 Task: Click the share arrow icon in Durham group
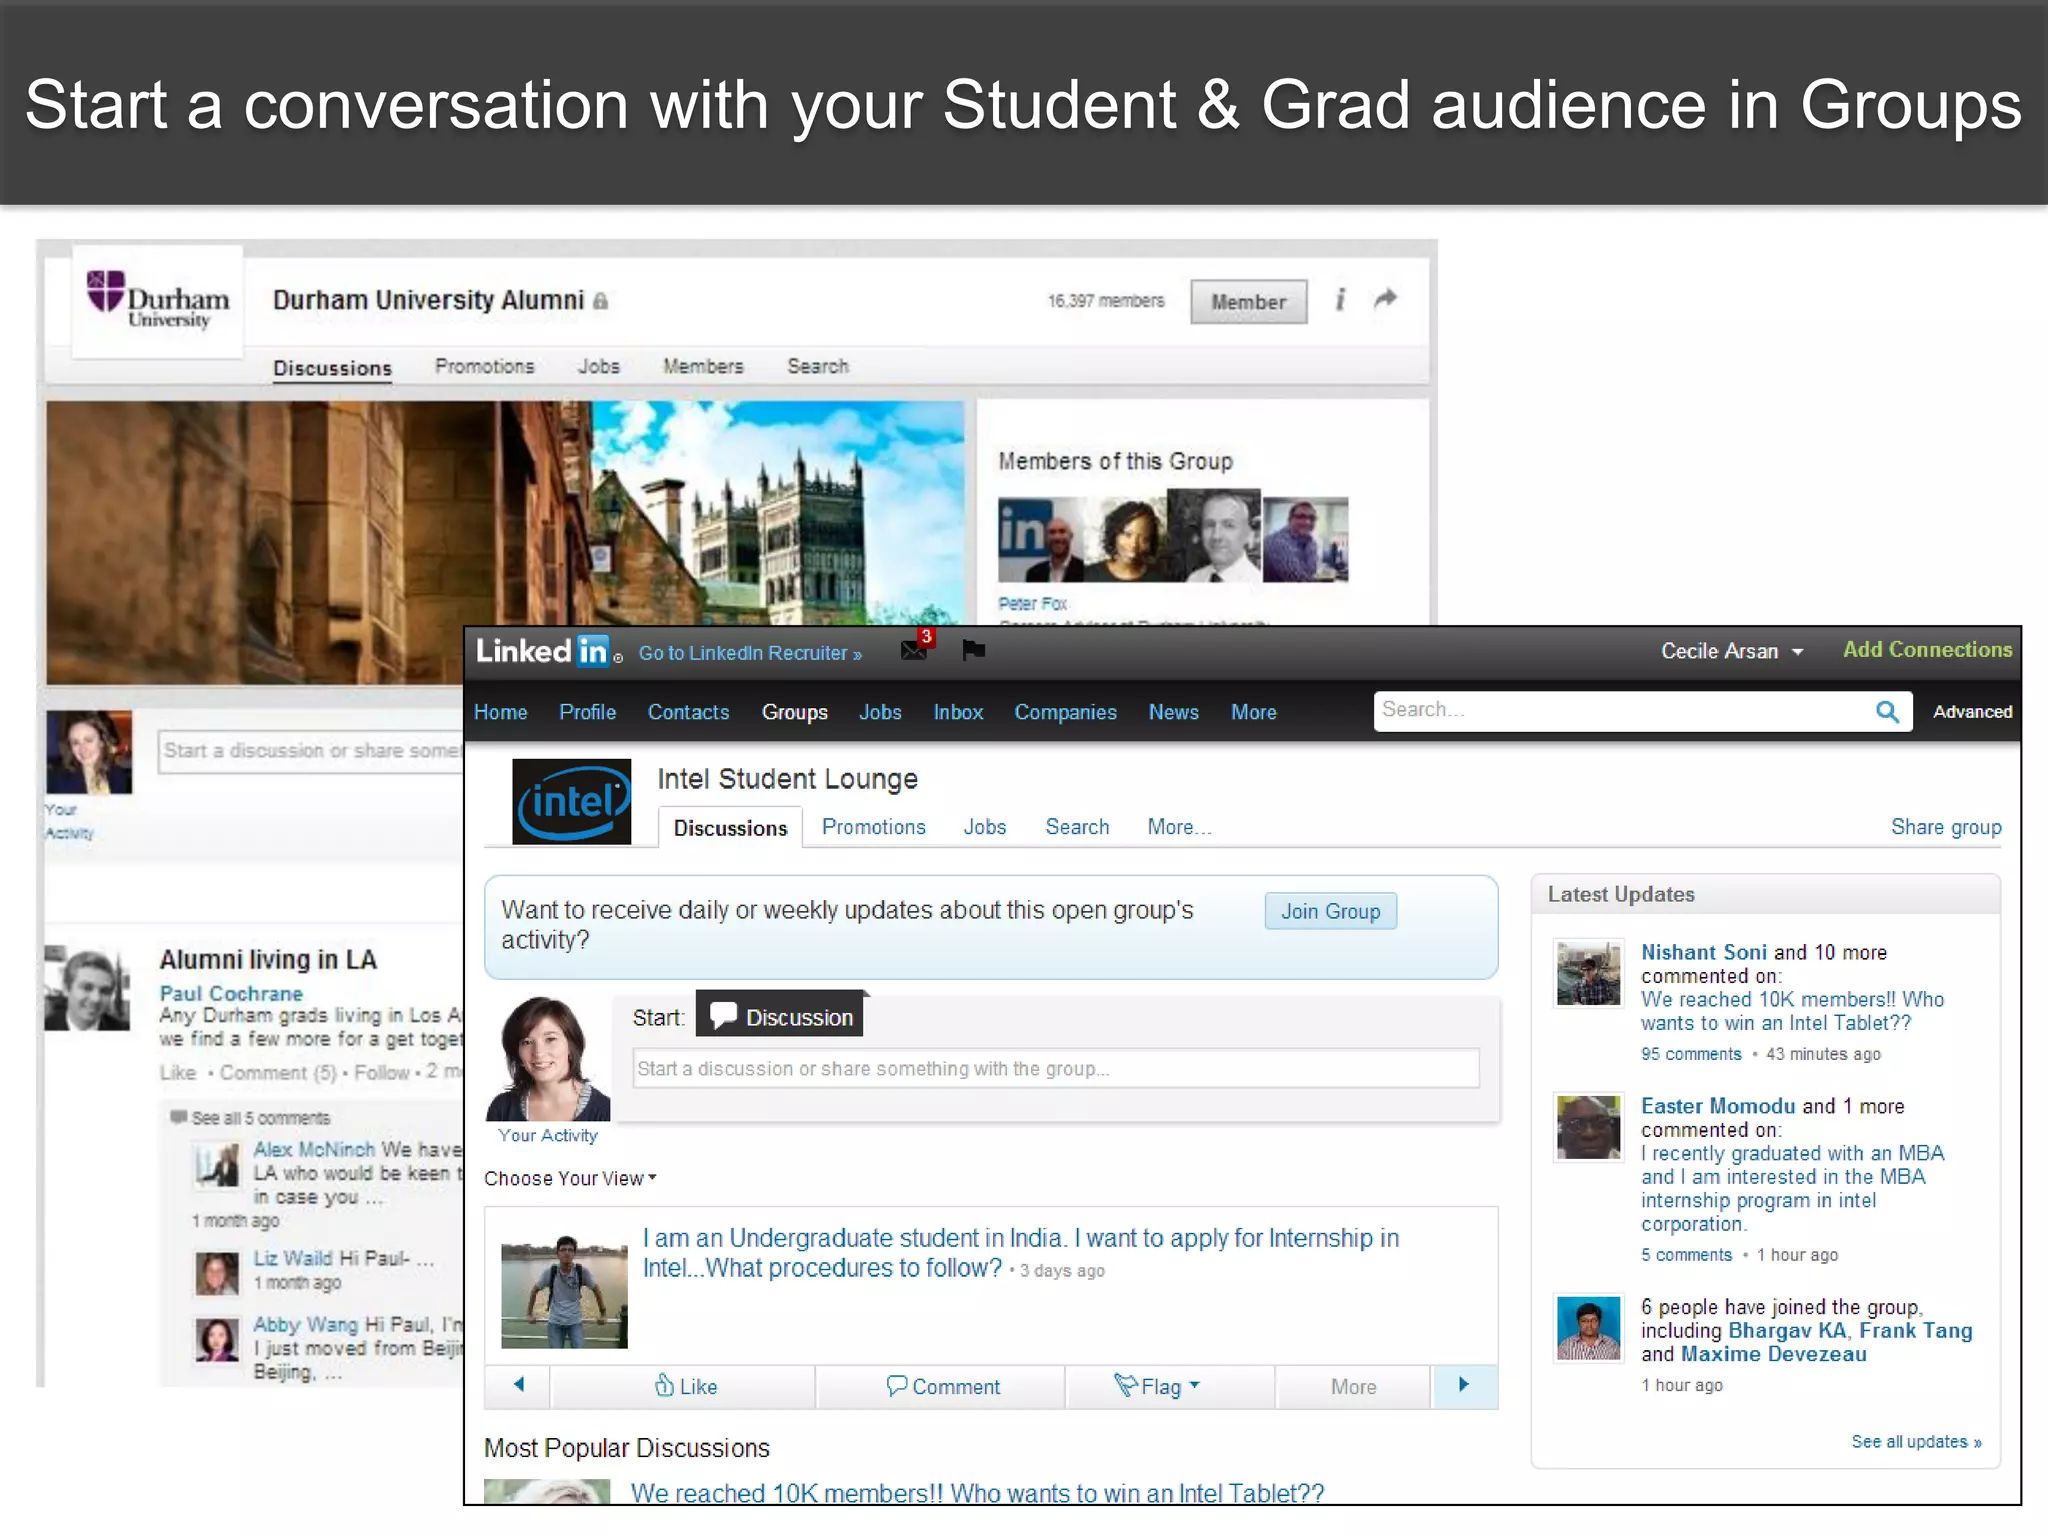click(x=1385, y=299)
